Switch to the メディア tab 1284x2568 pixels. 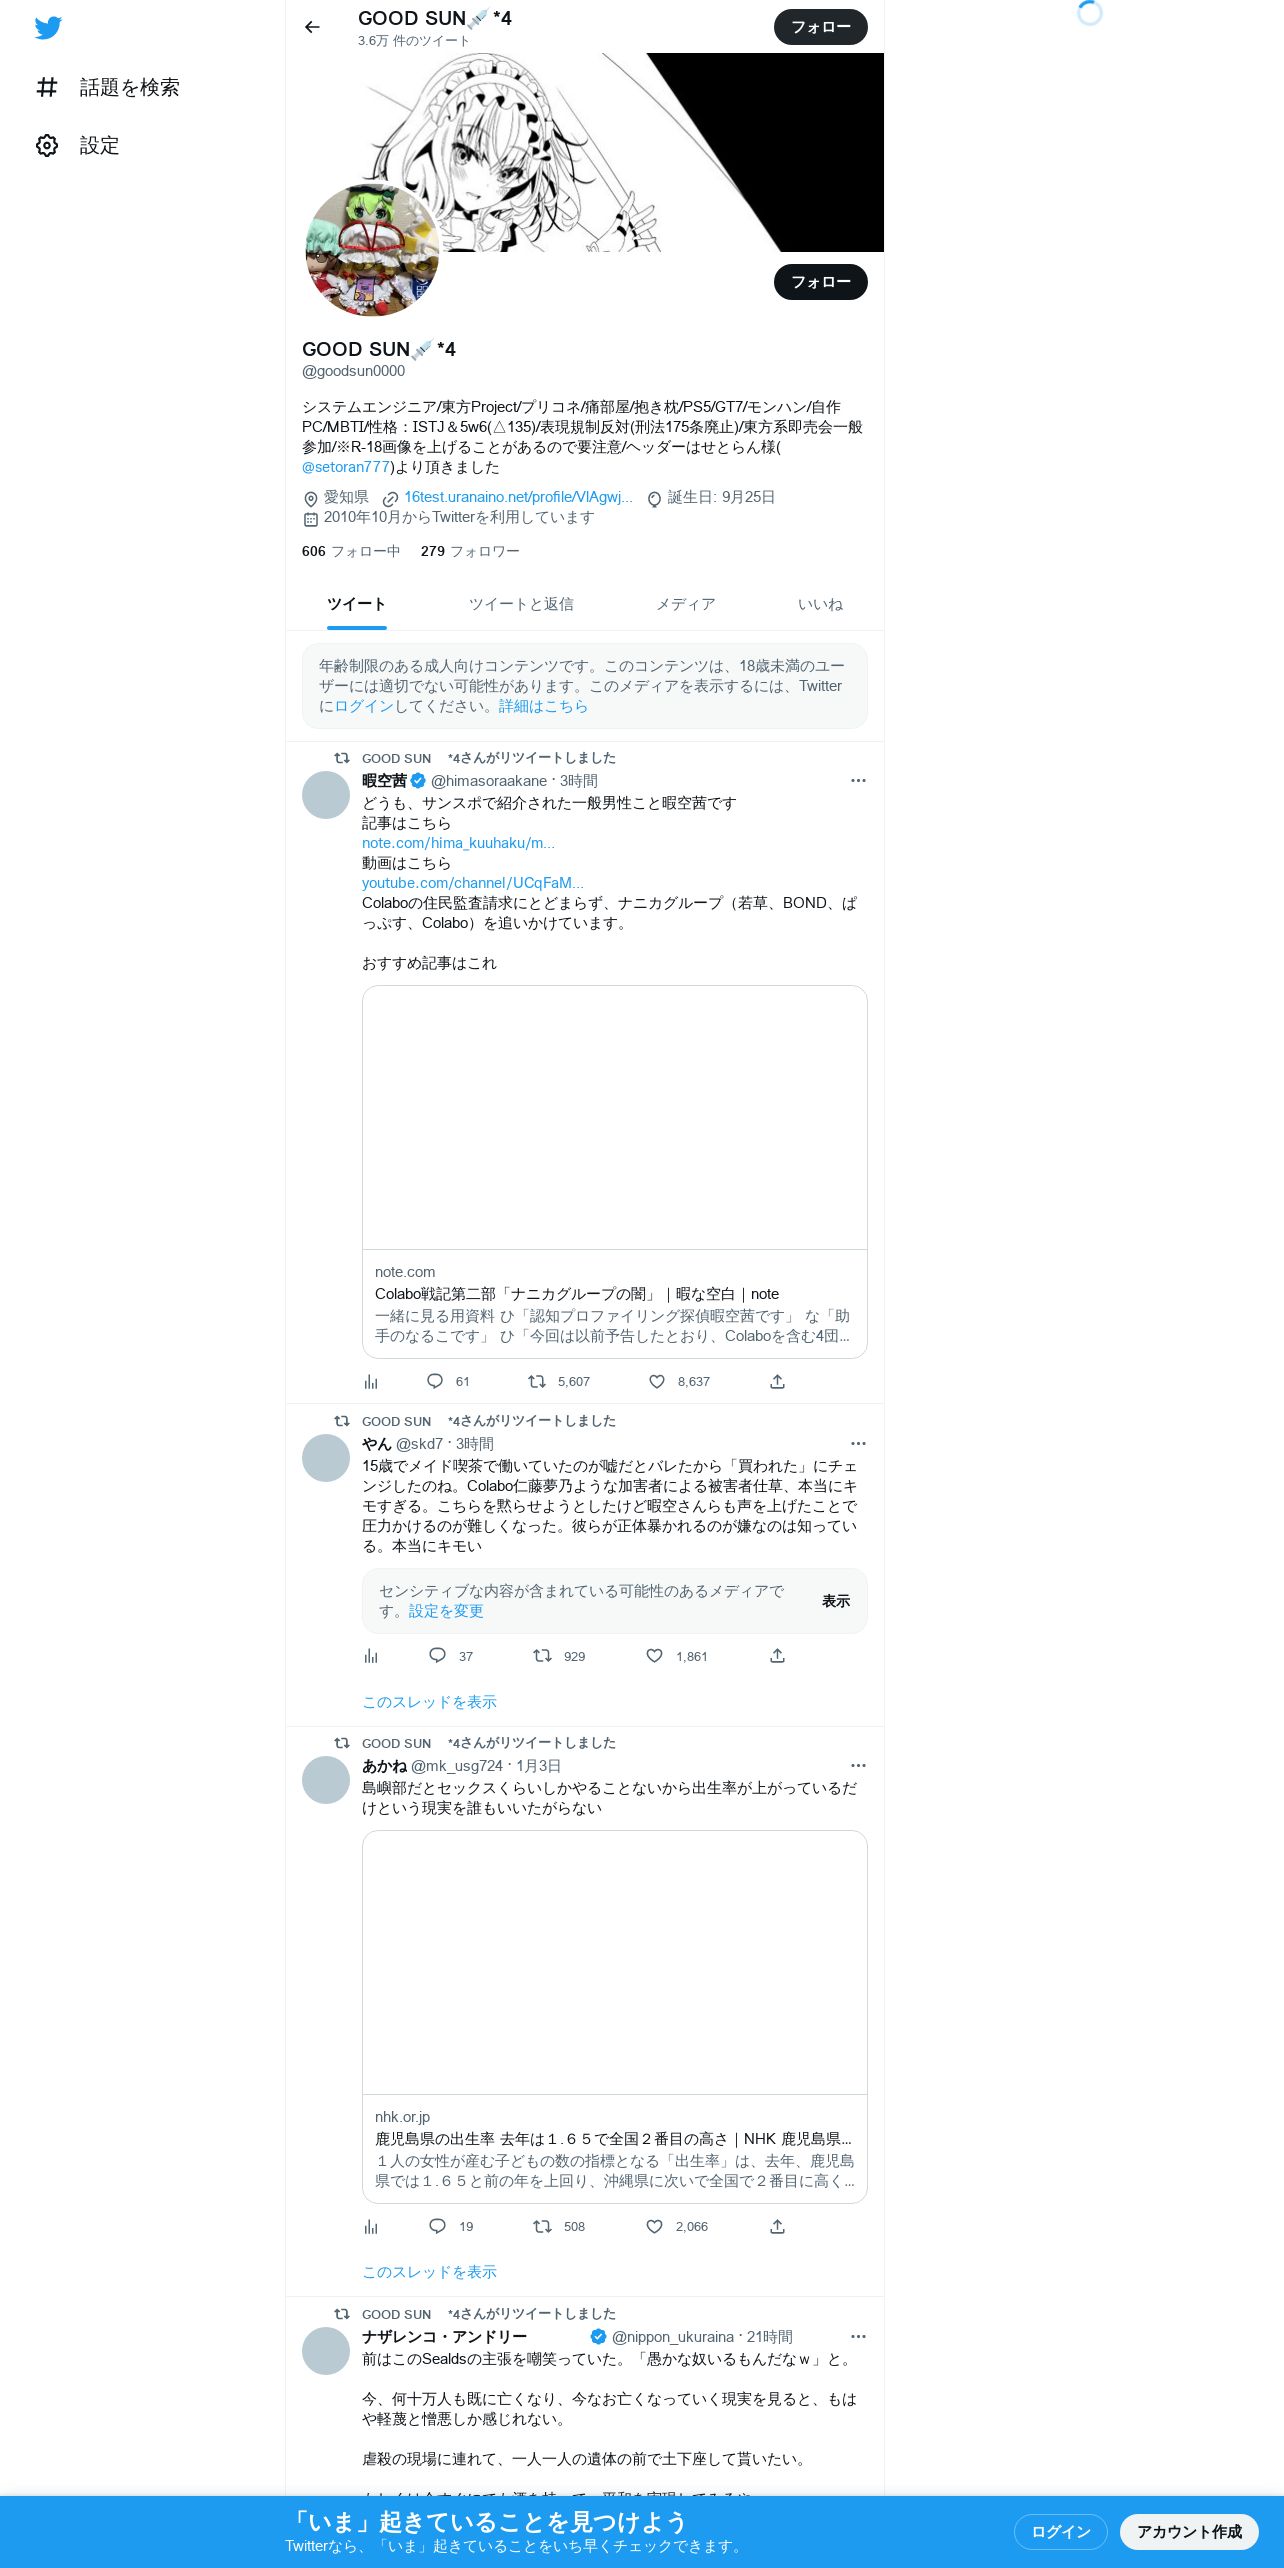pyautogui.click(x=685, y=604)
